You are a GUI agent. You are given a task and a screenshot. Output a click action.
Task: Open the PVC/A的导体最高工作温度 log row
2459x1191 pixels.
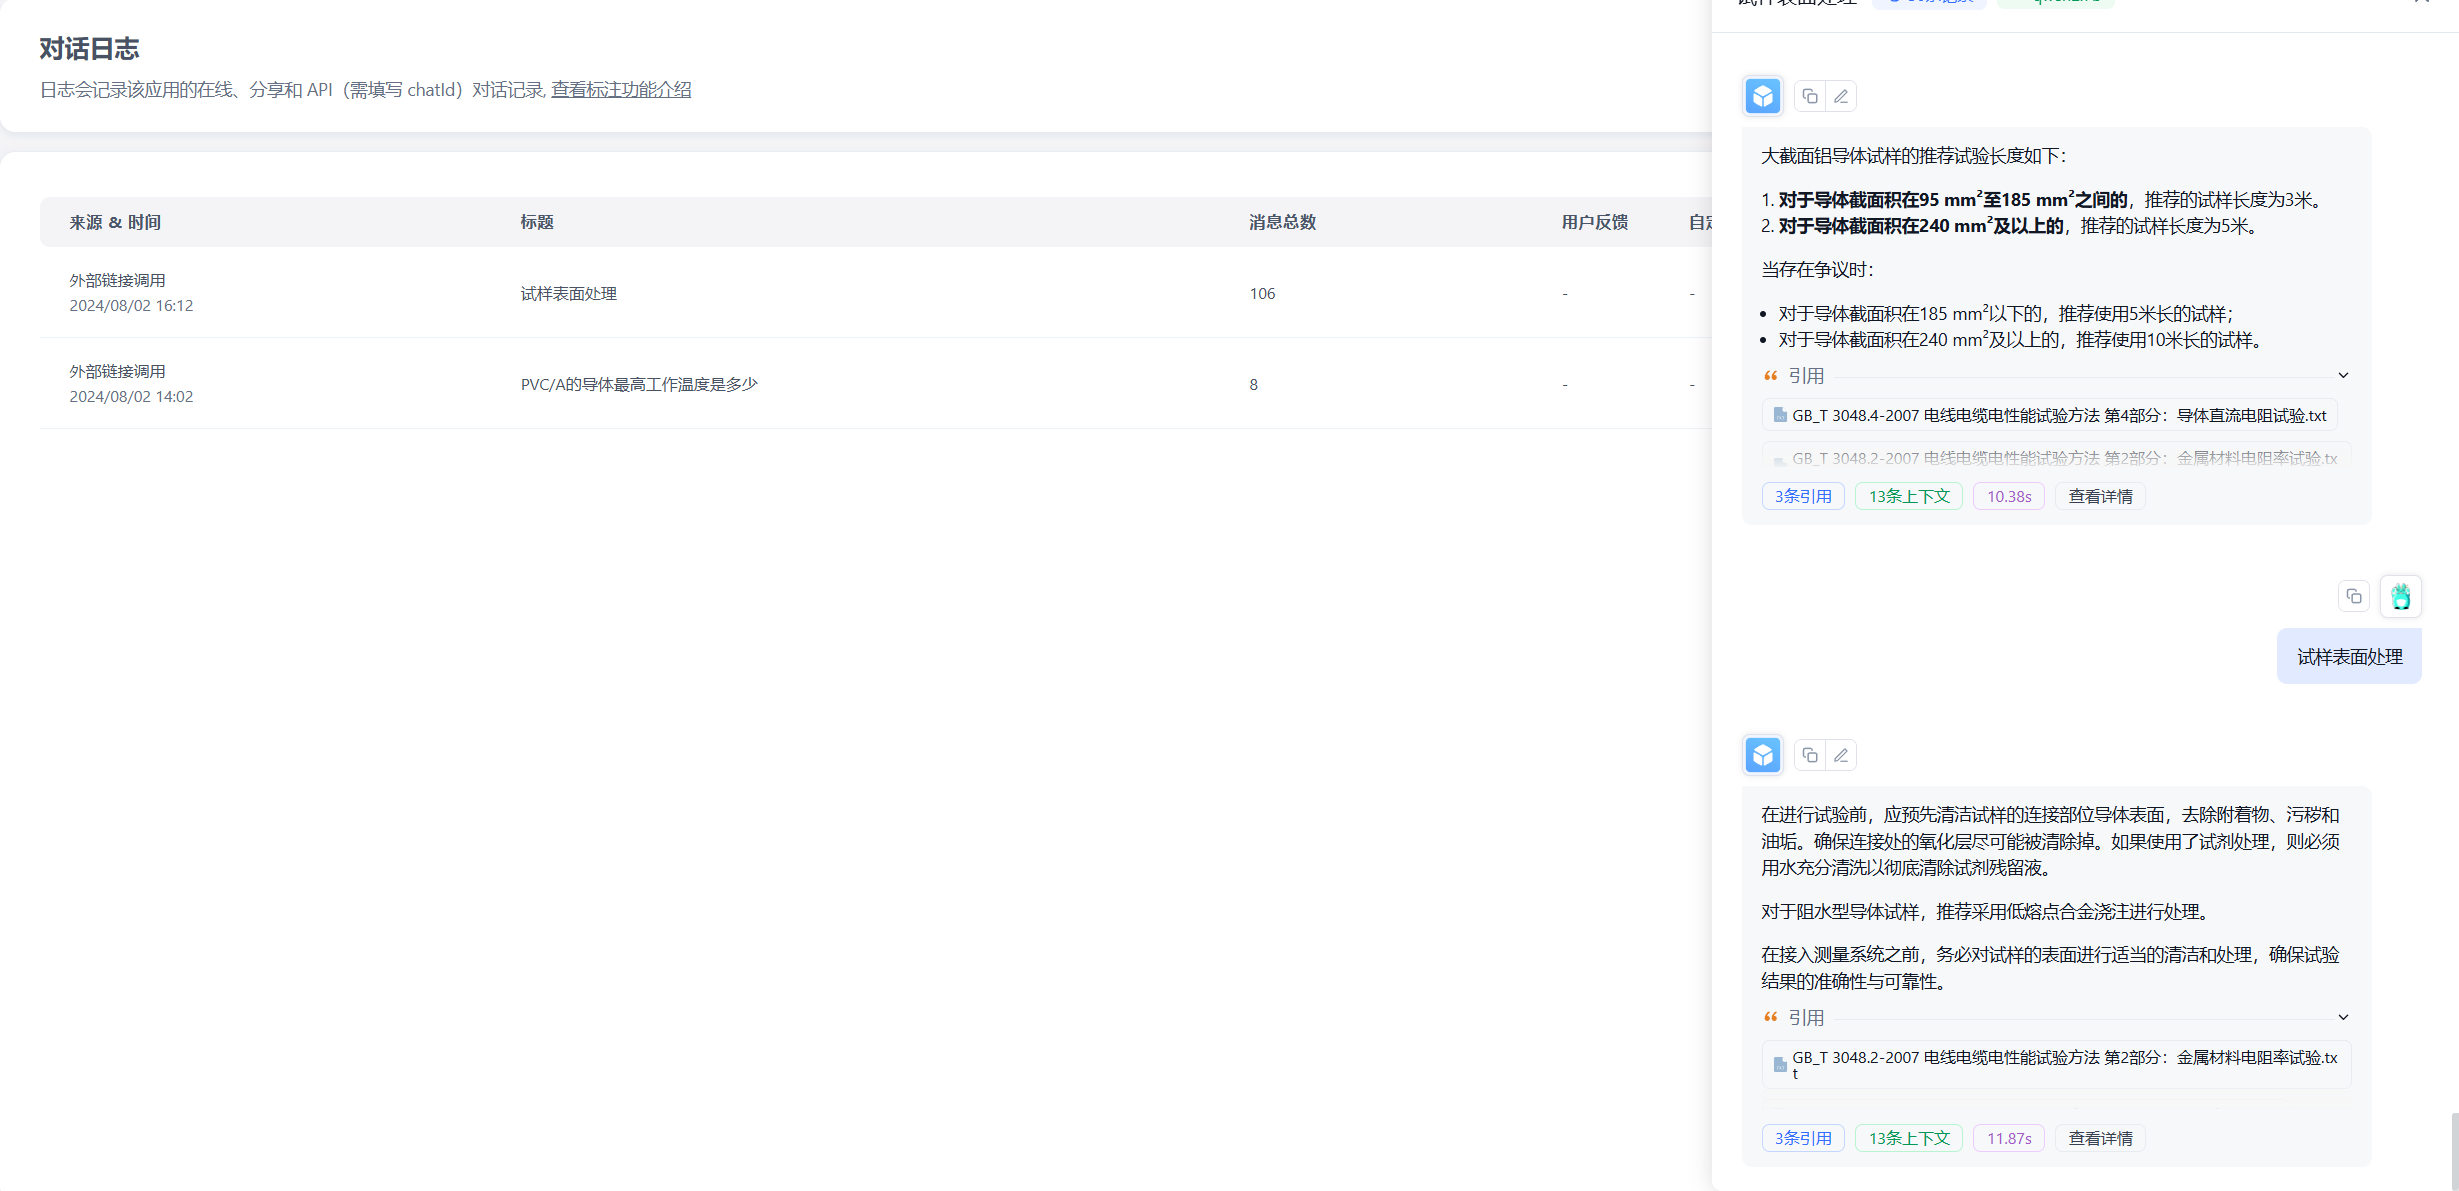tap(639, 384)
